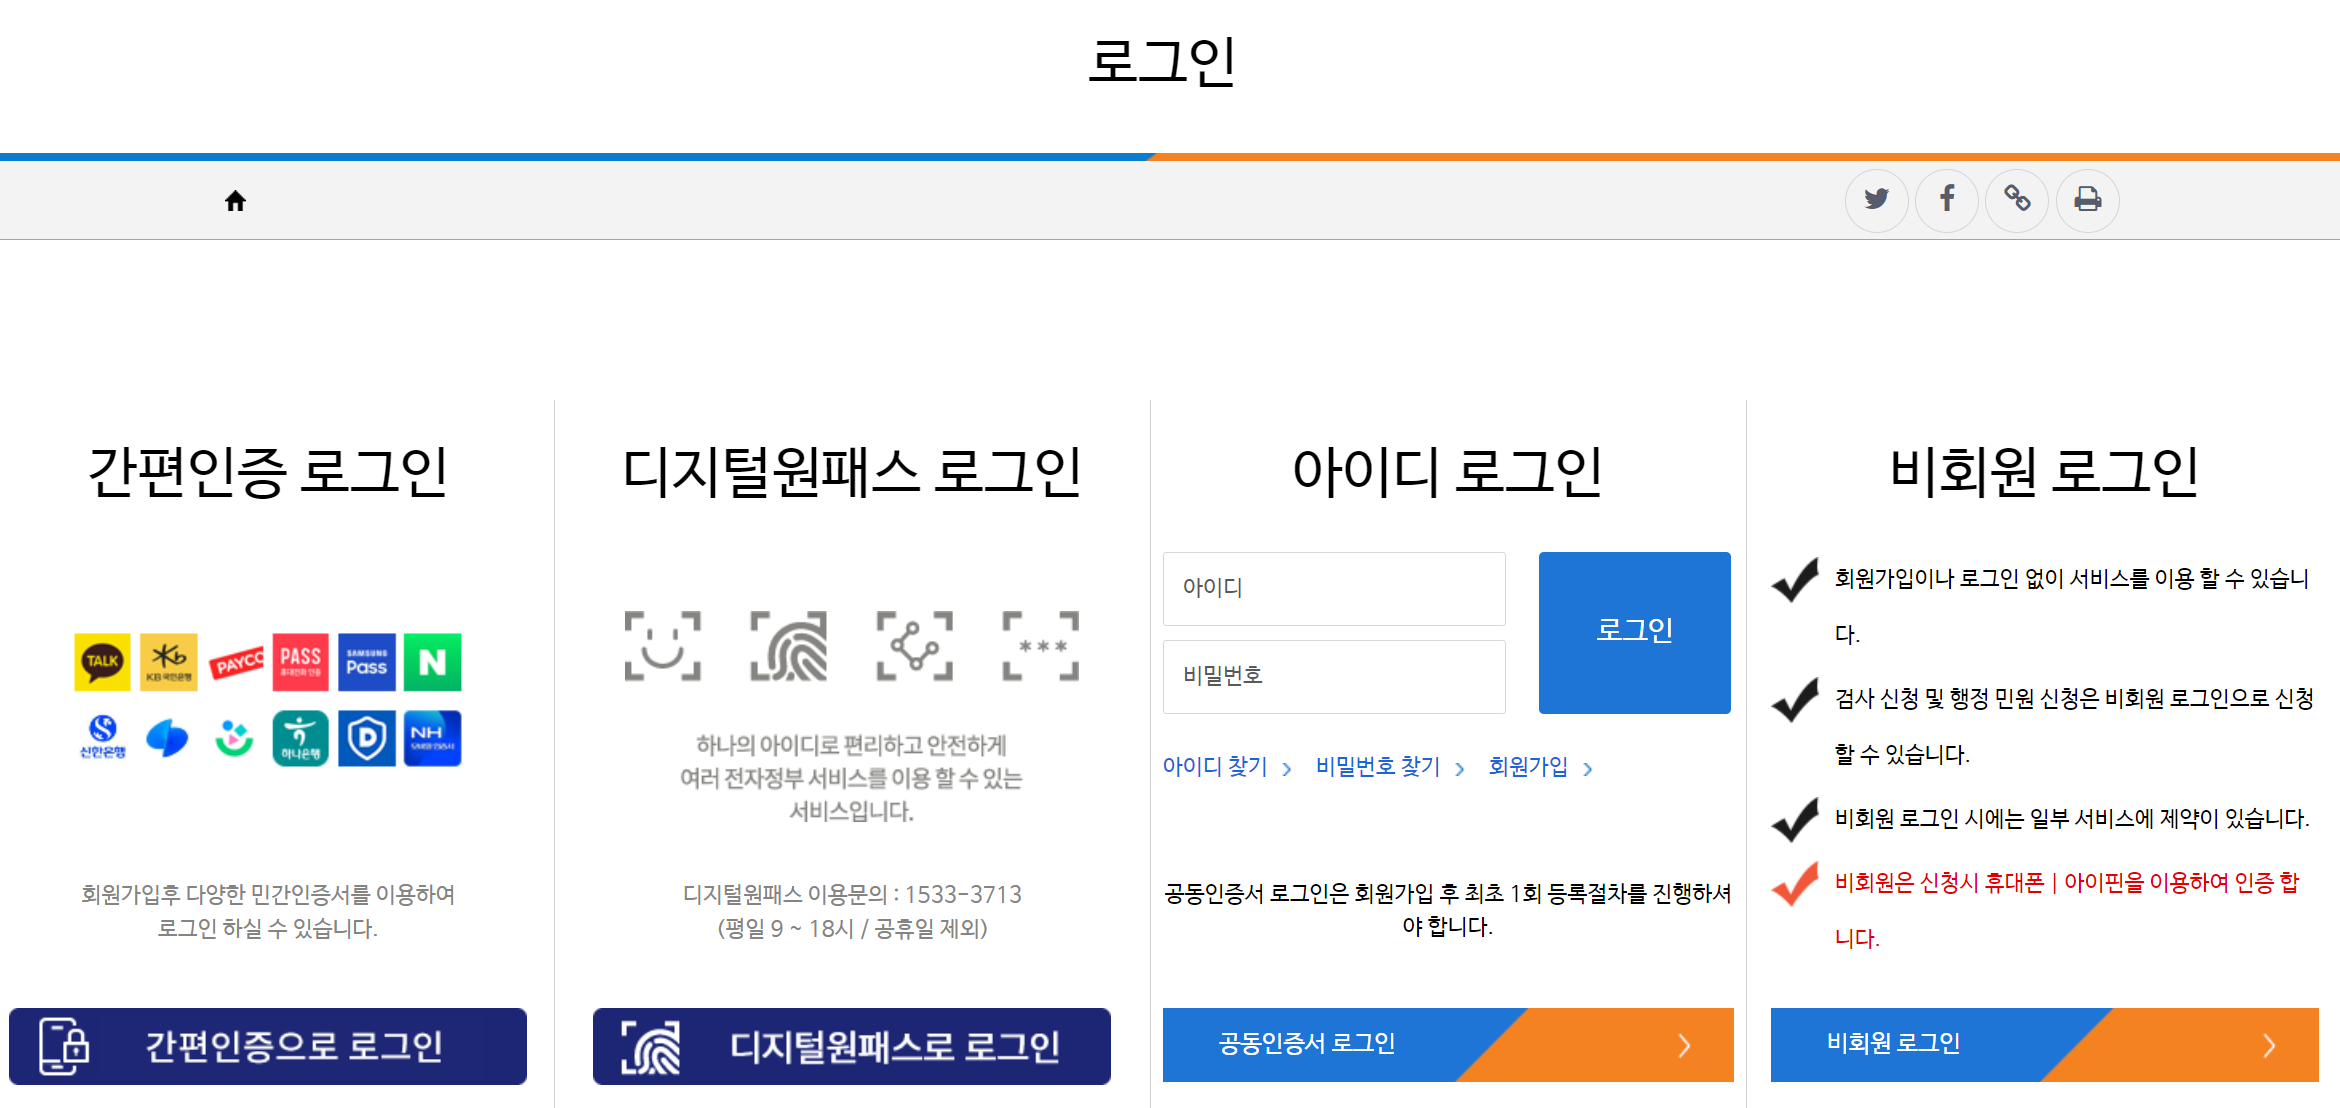Share page via Facebook icon
Viewport: 2340px width, 1108px height.
click(x=1946, y=200)
